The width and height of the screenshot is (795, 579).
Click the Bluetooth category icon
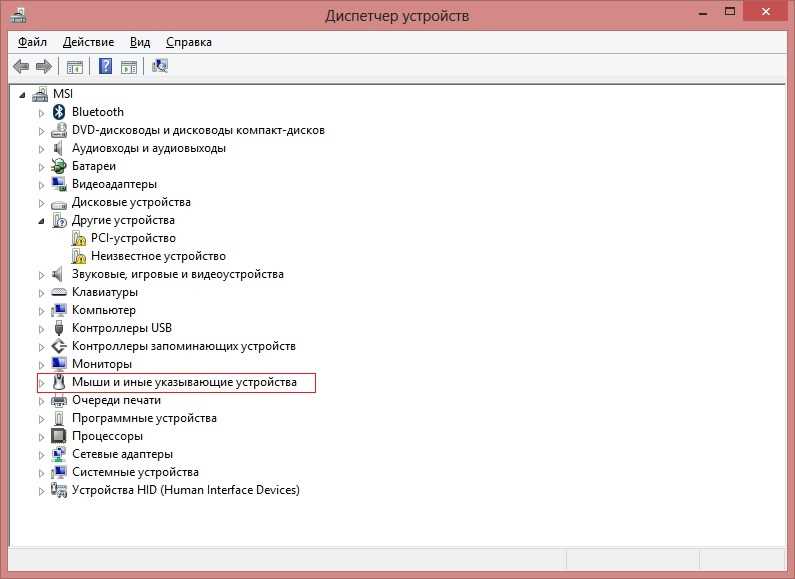click(x=59, y=112)
